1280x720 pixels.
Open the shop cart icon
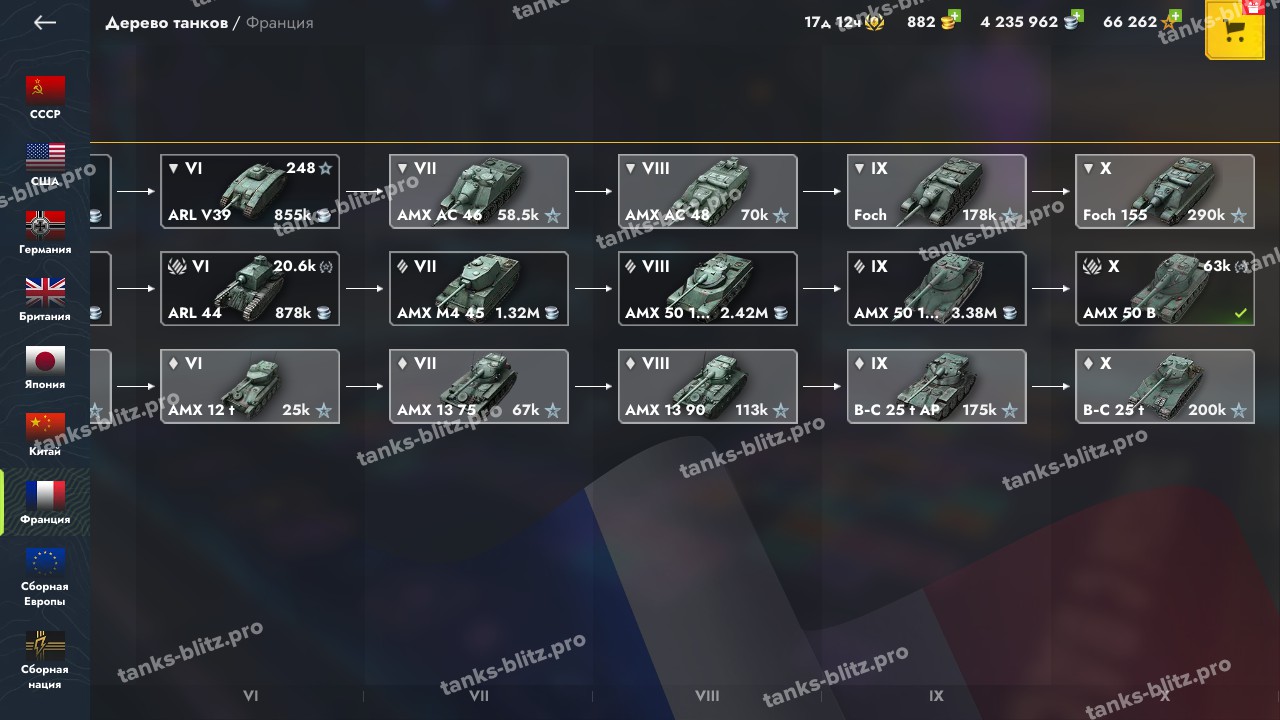coord(1235,30)
